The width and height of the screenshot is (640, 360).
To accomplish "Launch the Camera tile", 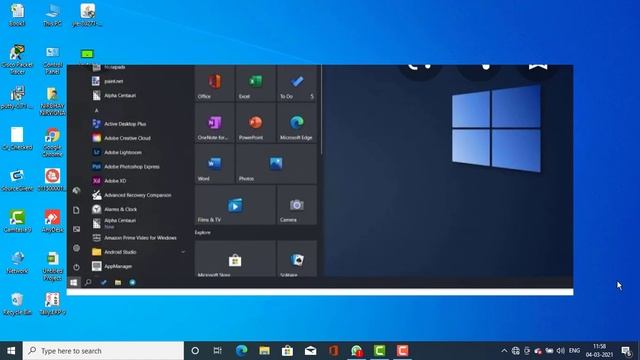I will click(297, 205).
